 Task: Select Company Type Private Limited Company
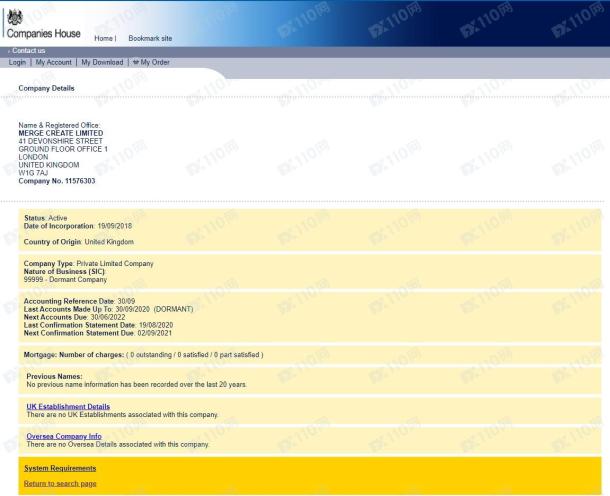88,263
